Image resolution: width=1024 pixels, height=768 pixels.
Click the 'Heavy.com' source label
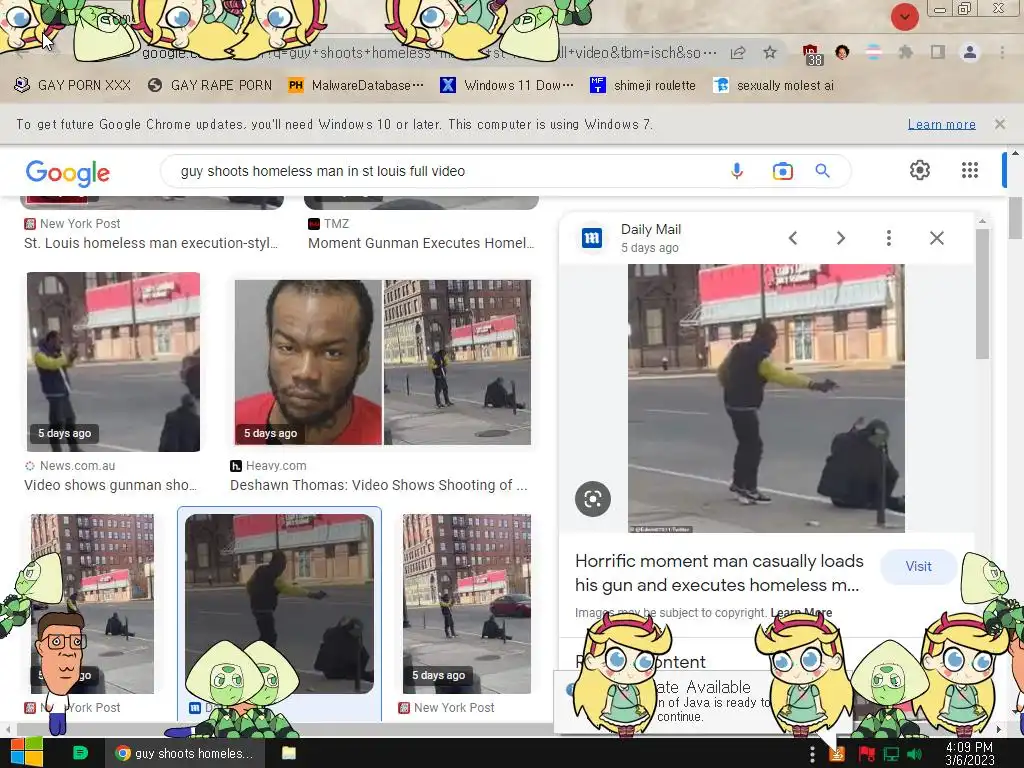point(276,466)
